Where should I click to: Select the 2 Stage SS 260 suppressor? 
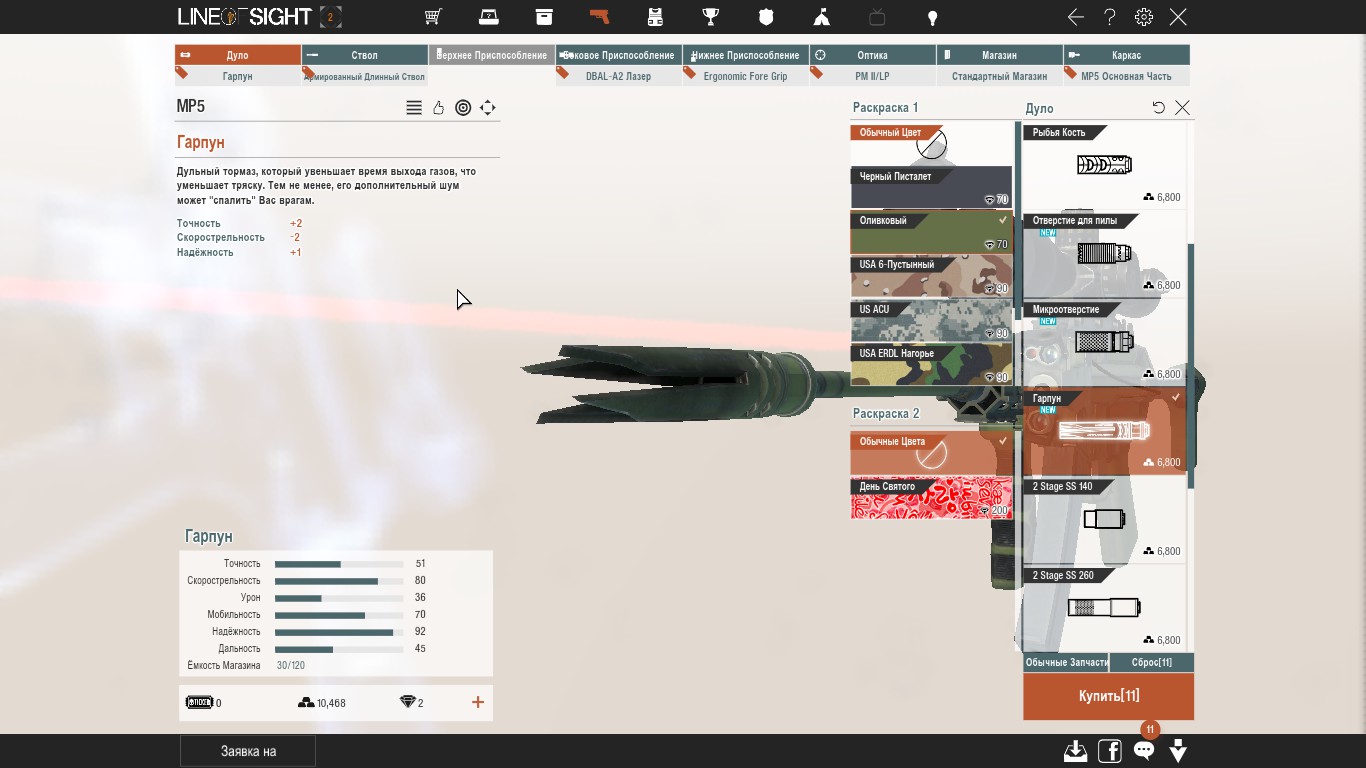coord(1104,608)
